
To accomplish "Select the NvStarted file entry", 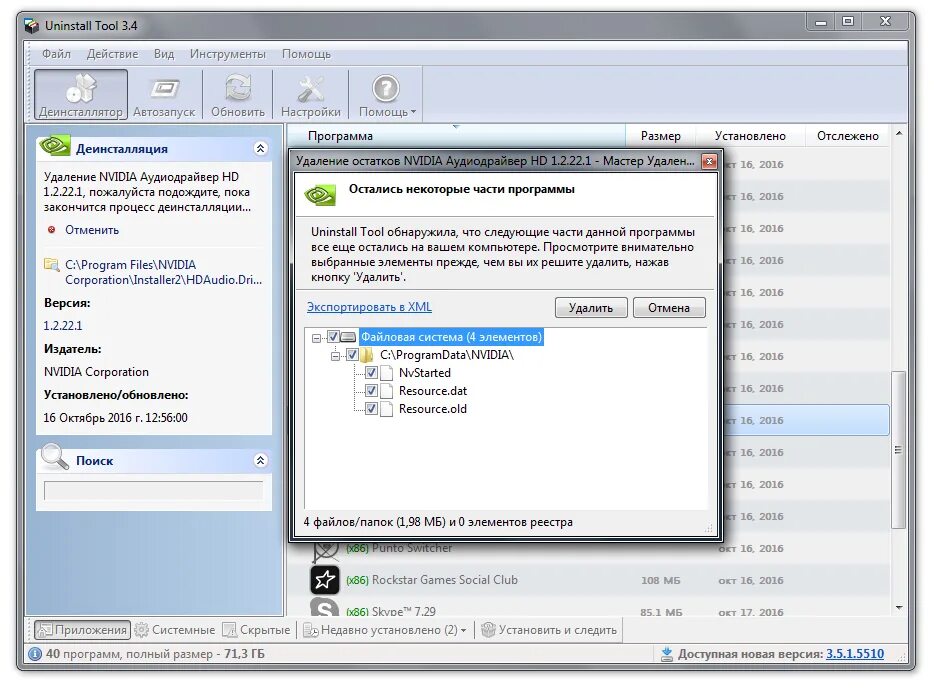I will (x=425, y=373).
